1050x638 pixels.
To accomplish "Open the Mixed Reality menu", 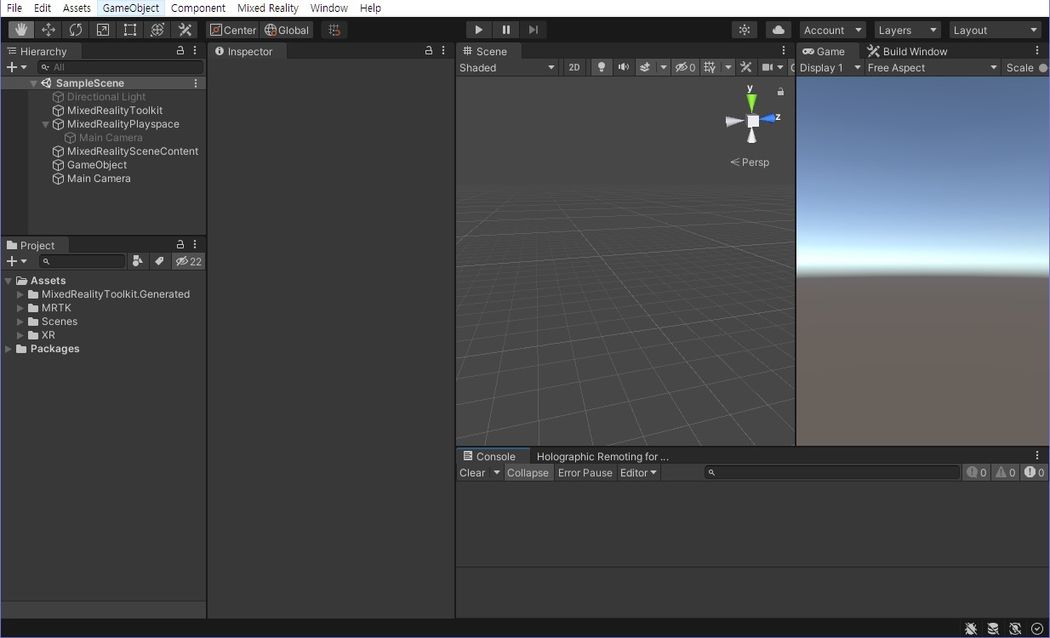I will tap(267, 8).
